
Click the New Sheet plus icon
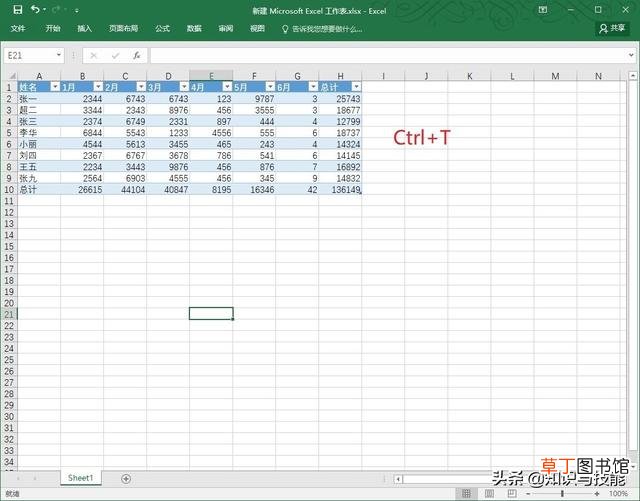pyautogui.click(x=126, y=479)
